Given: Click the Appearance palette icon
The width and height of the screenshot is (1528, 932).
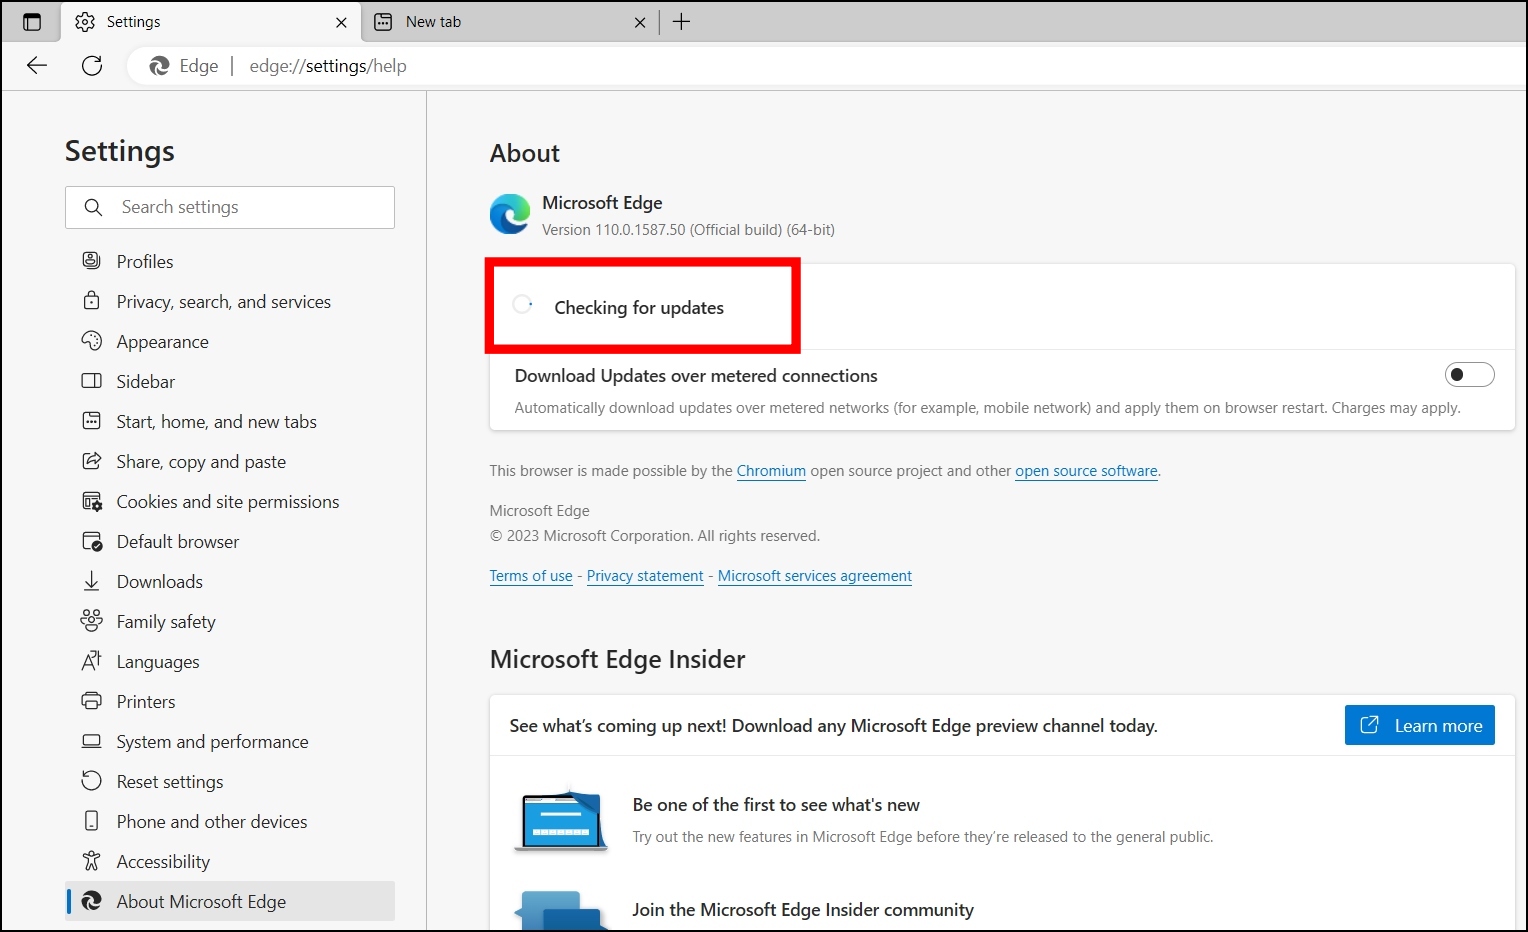Looking at the screenshot, I should (x=91, y=341).
